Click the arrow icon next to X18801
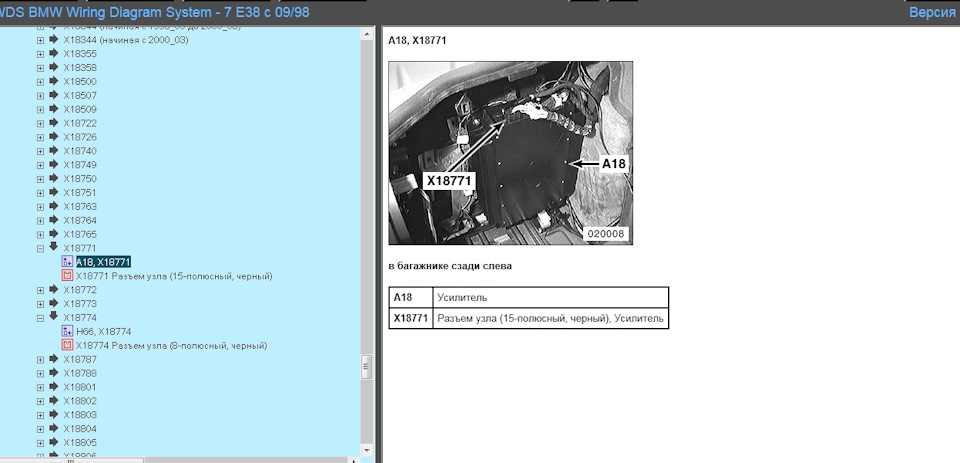This screenshot has width=960, height=463. (54, 386)
